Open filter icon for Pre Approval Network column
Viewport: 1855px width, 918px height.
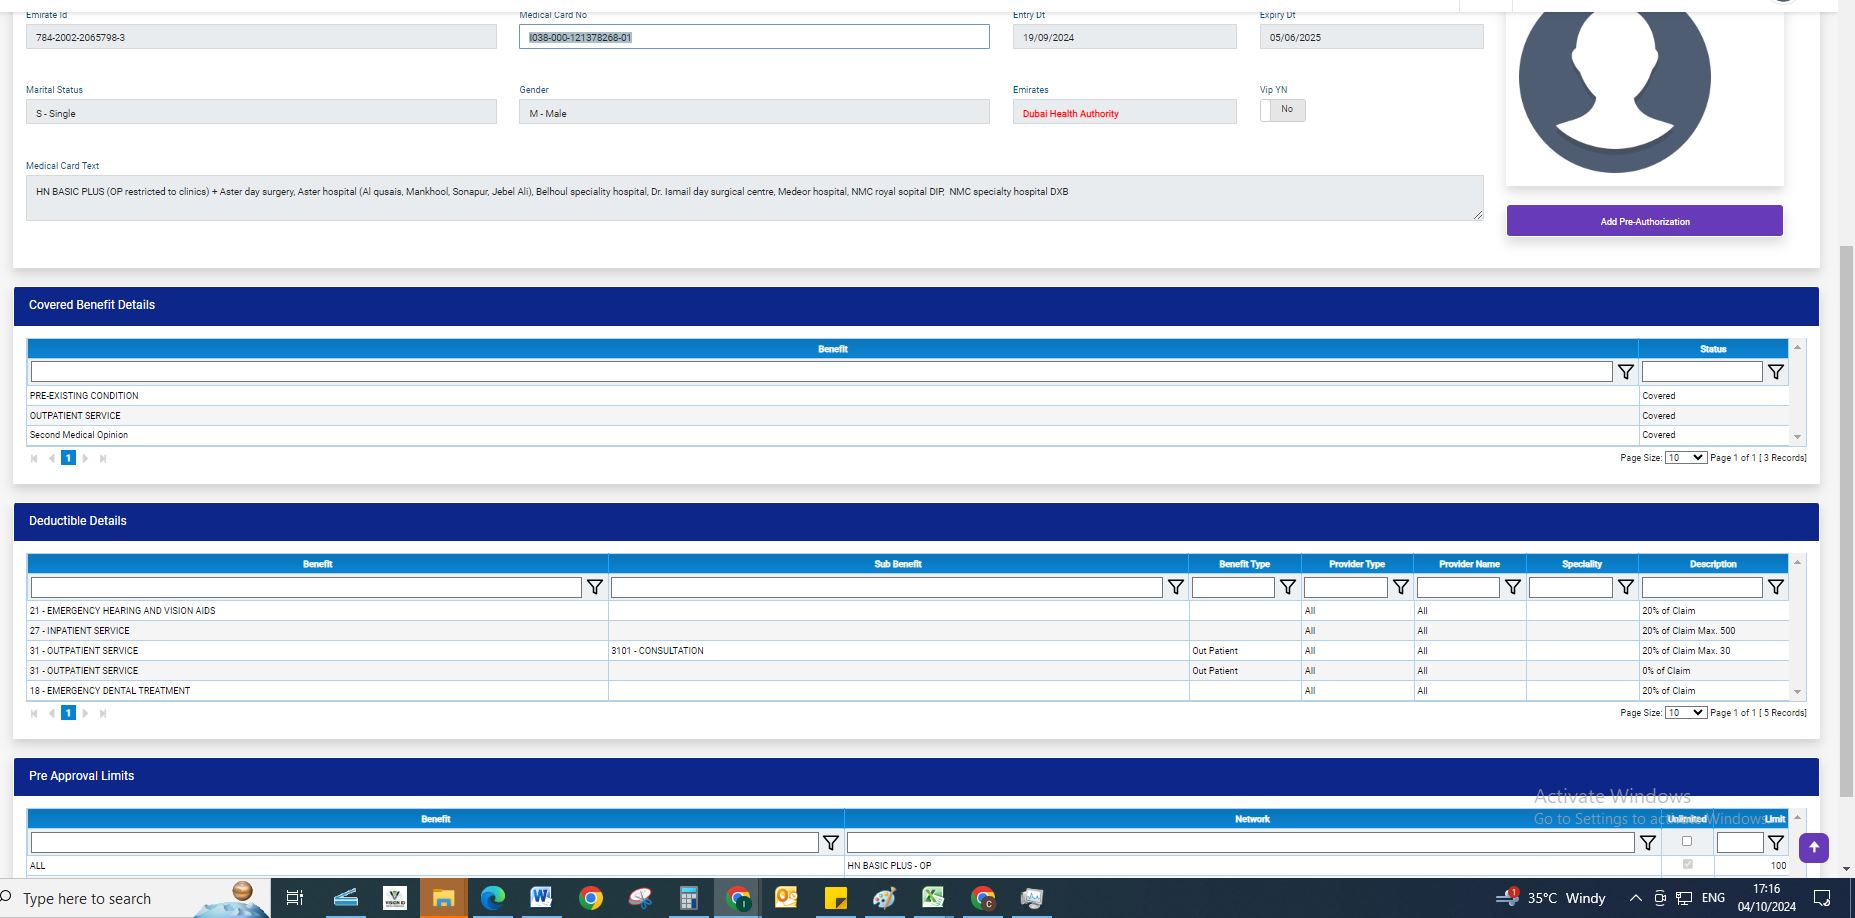1648,843
